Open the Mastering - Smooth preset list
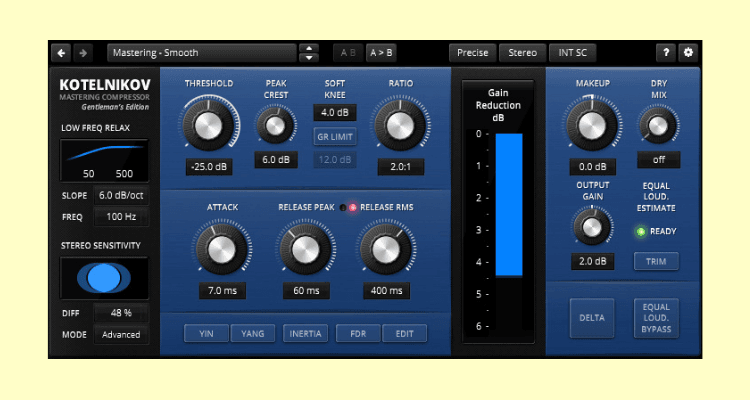The width and height of the screenshot is (750, 400). click(202, 53)
